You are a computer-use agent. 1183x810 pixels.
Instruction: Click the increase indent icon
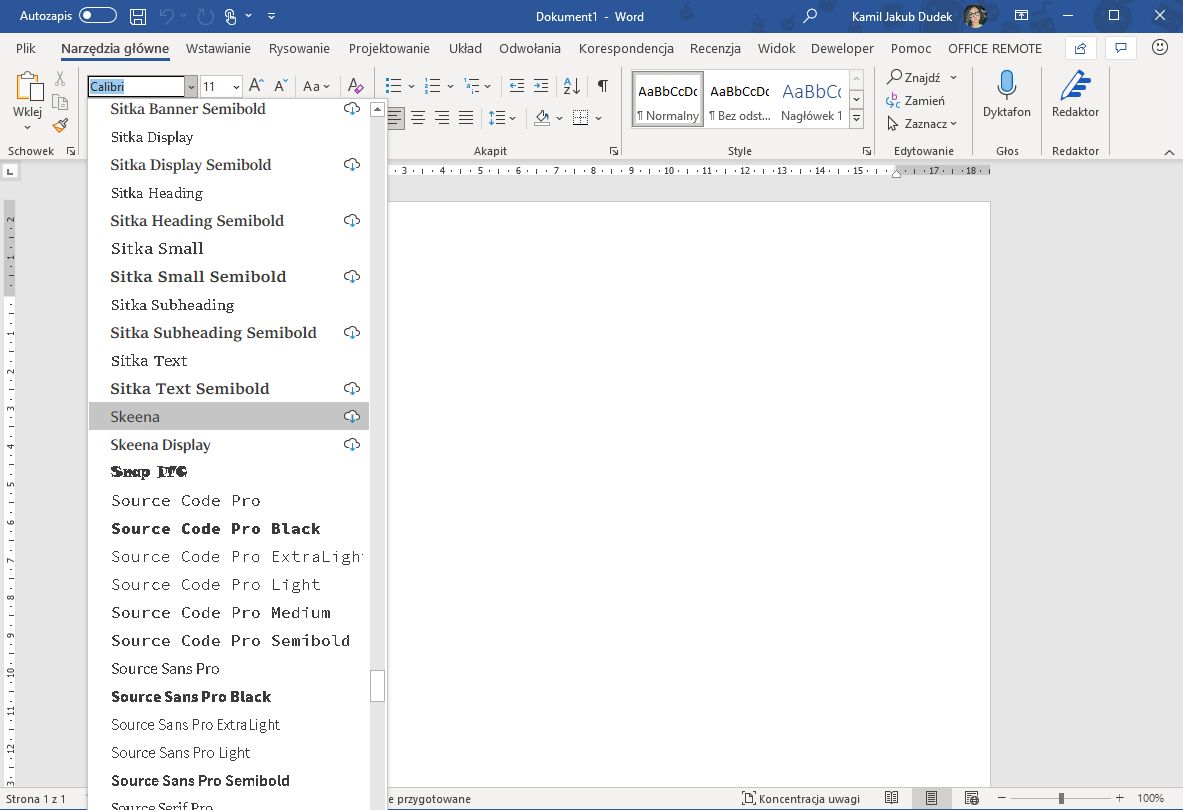coord(541,86)
